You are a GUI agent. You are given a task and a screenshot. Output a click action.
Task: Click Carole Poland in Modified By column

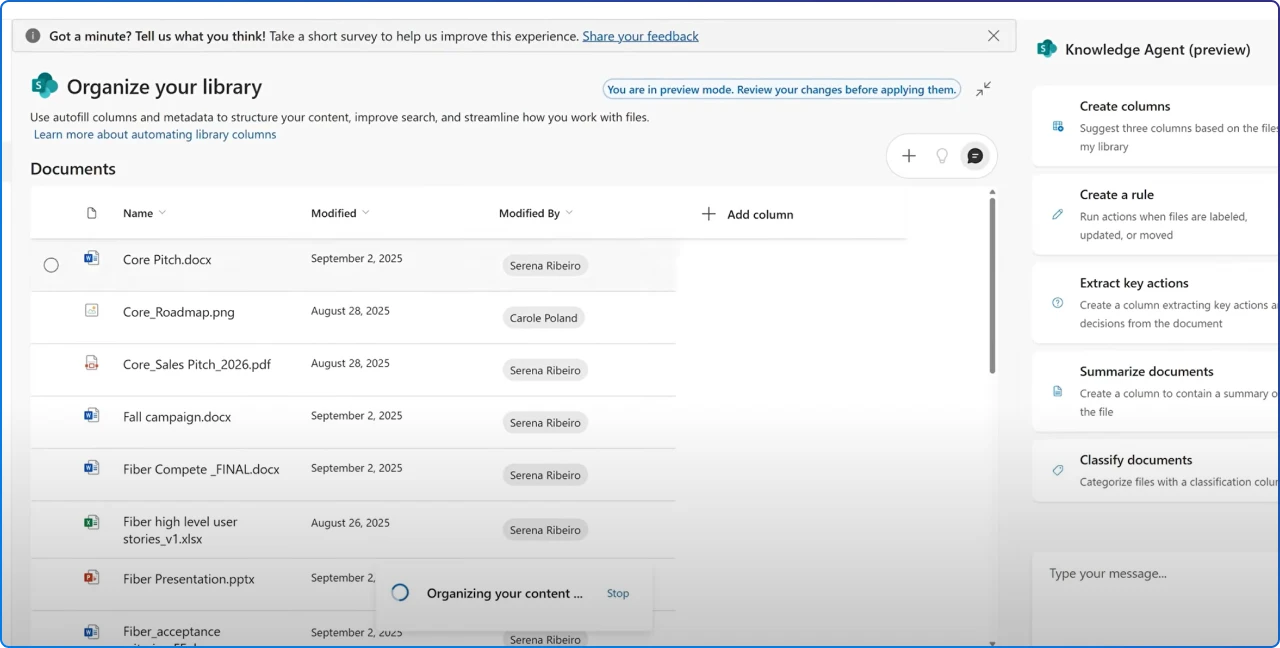[x=544, y=318]
